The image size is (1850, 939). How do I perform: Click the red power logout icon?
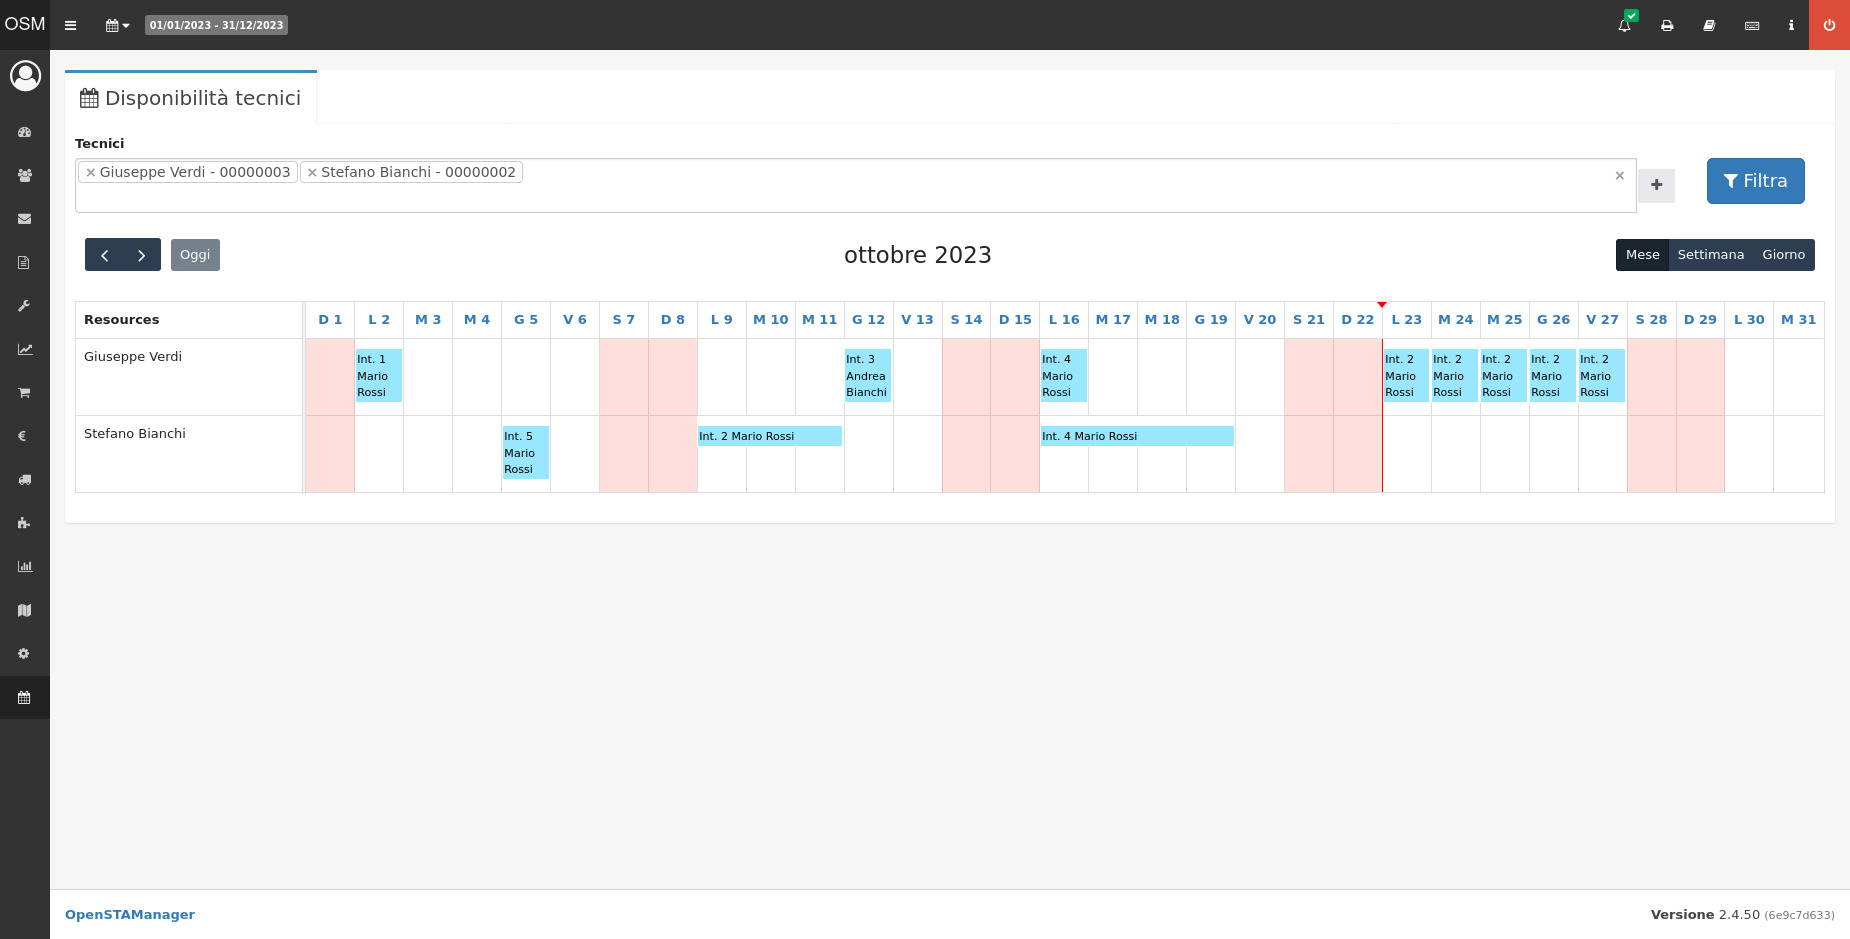click(1829, 25)
